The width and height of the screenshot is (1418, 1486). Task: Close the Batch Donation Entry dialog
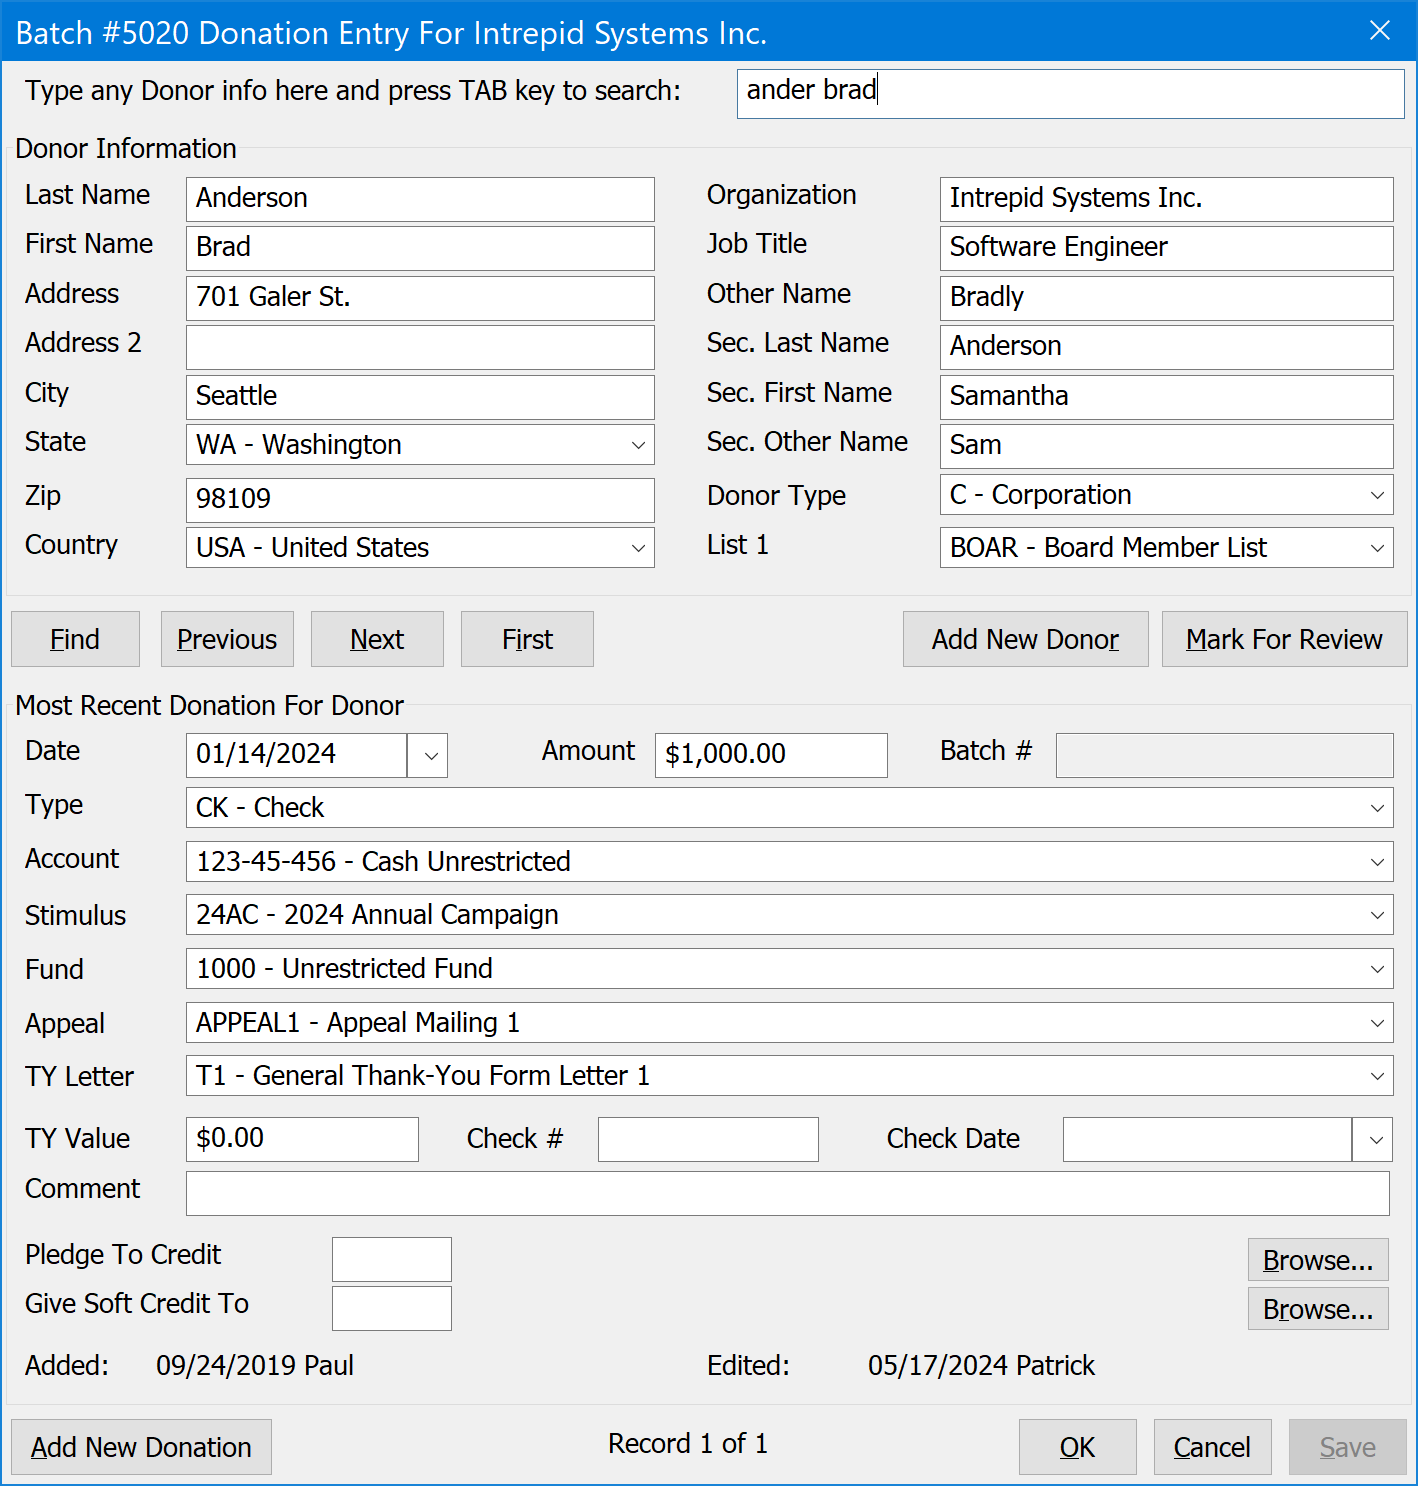pos(1380,31)
